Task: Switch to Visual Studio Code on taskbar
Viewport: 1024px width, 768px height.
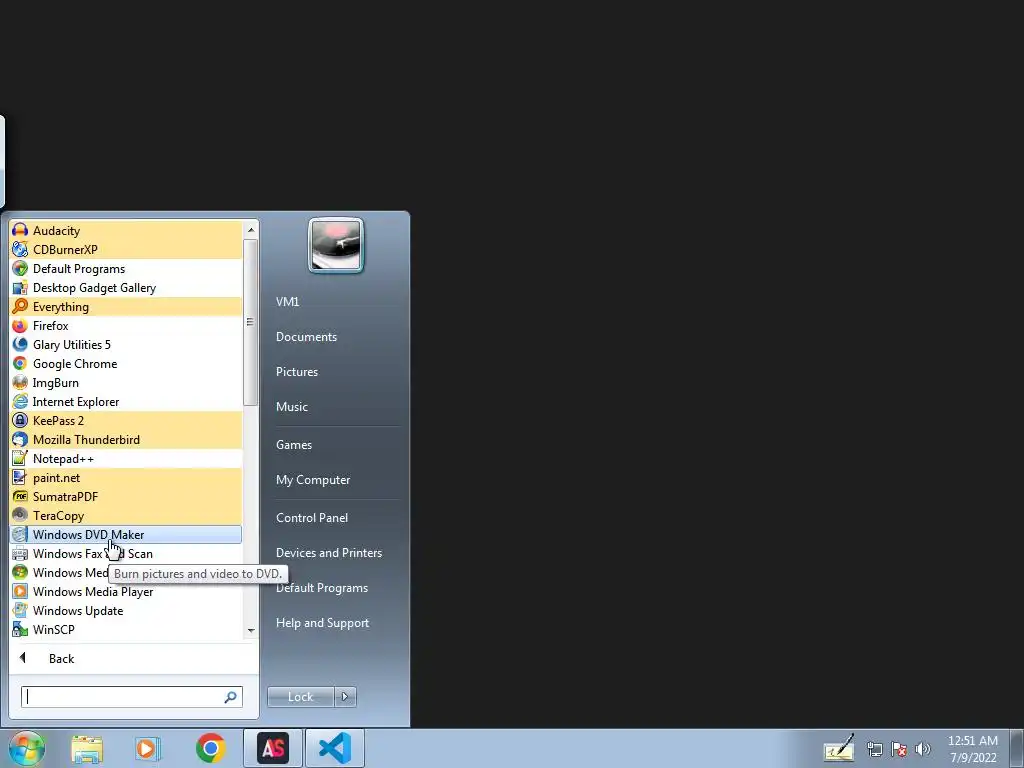Action: click(335, 748)
